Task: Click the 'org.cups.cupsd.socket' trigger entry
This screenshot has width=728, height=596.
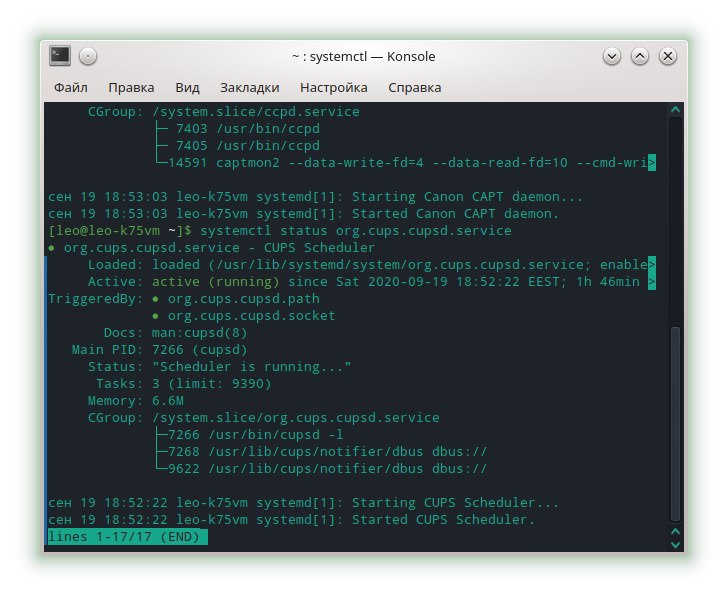Action: pos(251,316)
